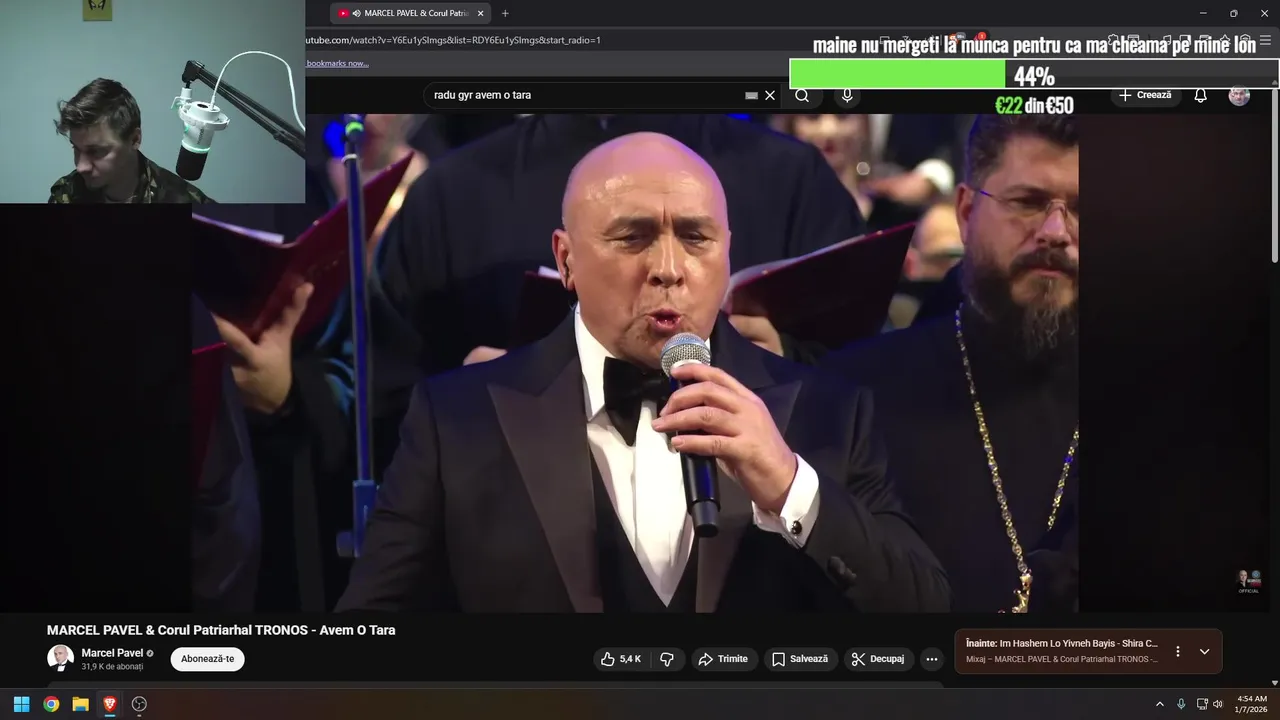The height and width of the screenshot is (720, 1280).
Task: Open Marcel Pavel channel avatar
Action: pyautogui.click(x=60, y=658)
